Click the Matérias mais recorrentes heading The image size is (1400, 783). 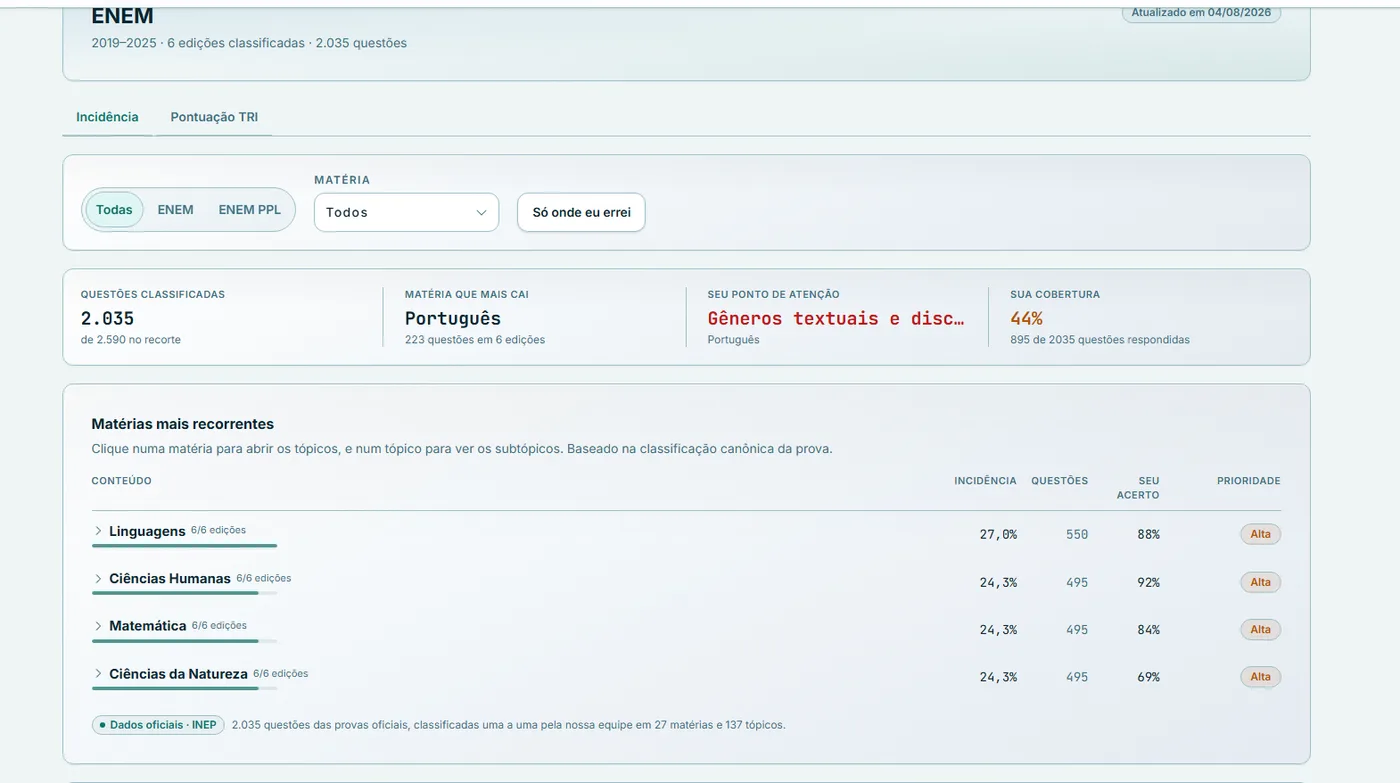(x=182, y=424)
